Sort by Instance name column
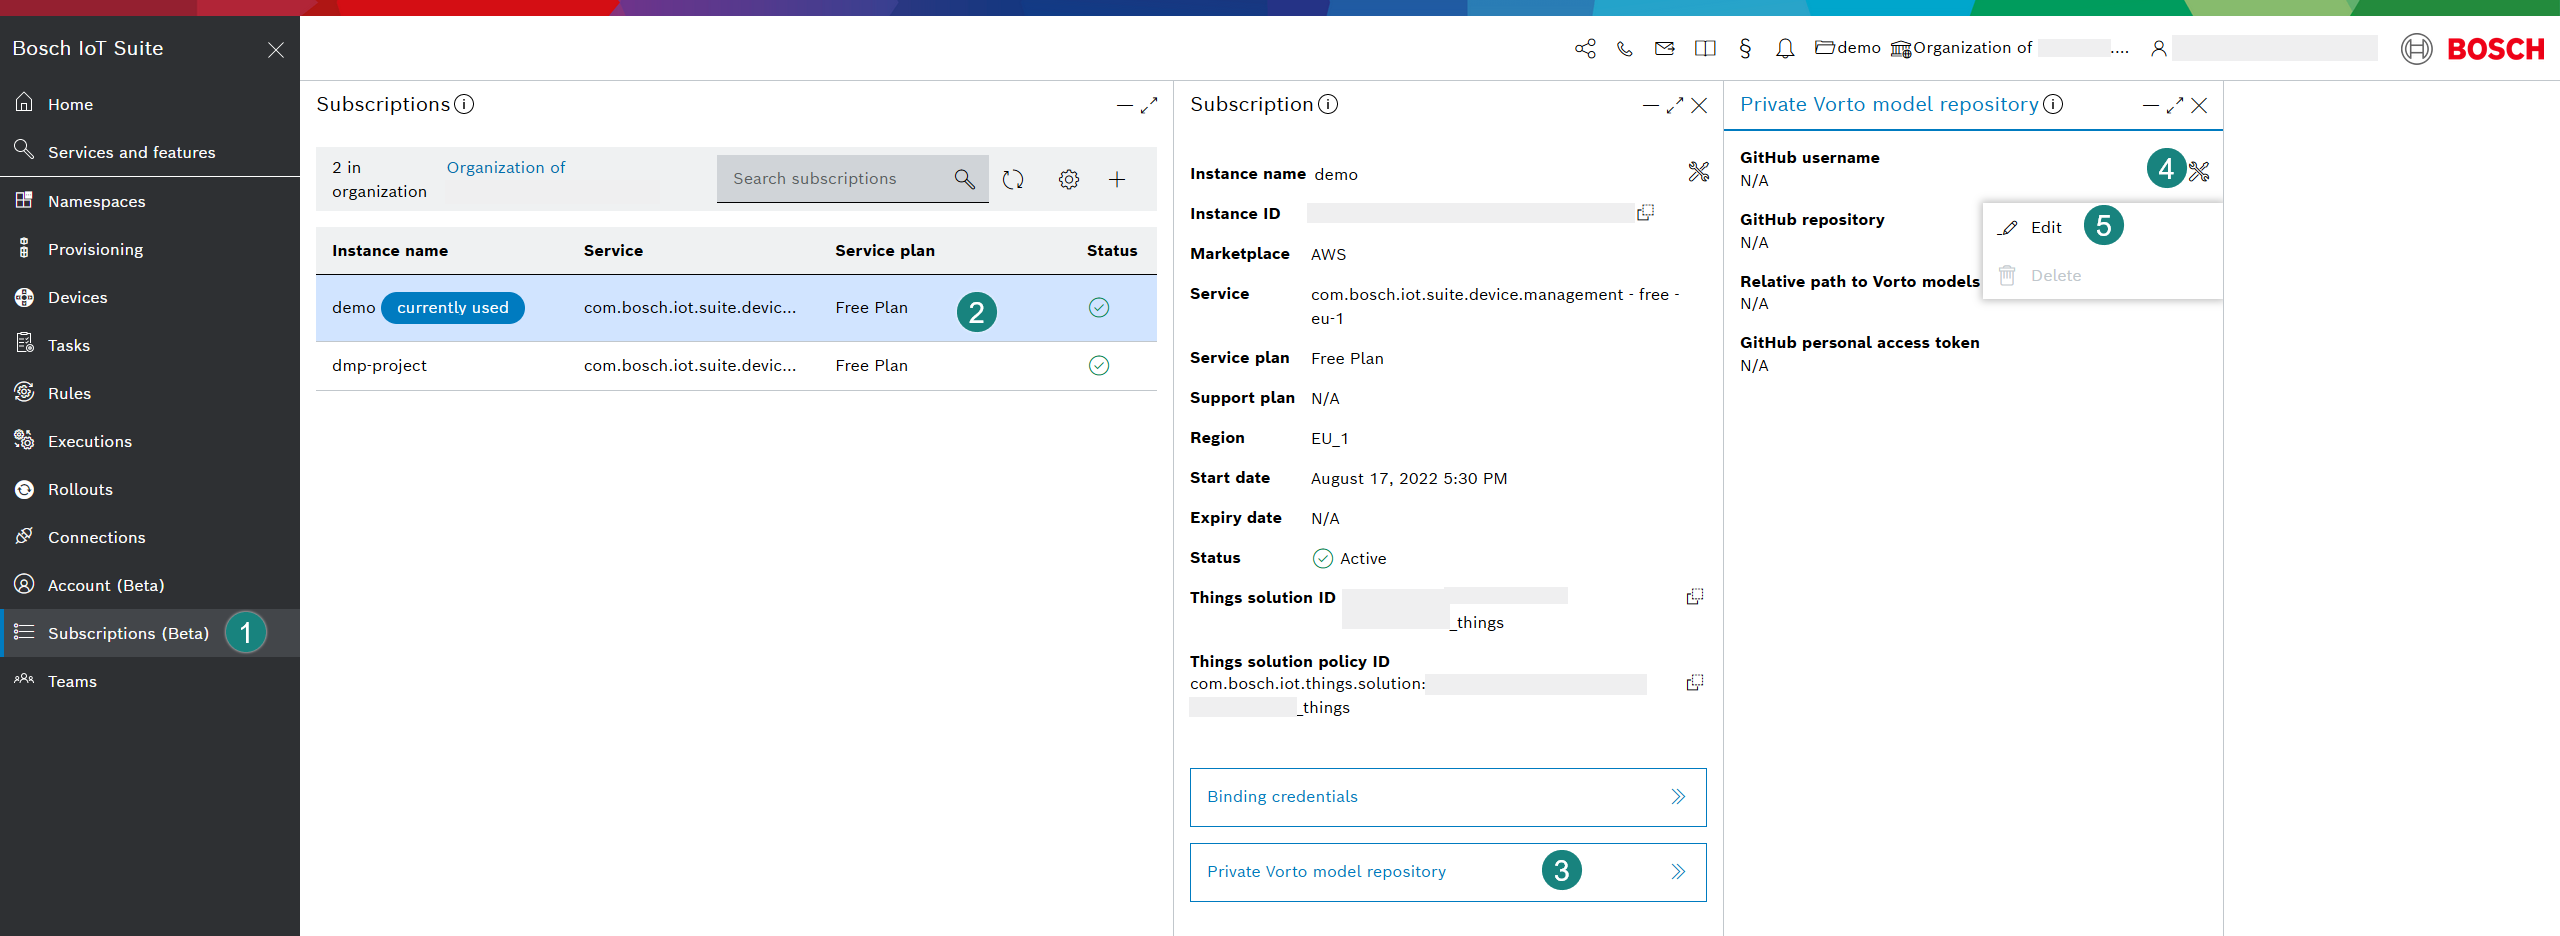This screenshot has width=2560, height=936. tap(390, 251)
